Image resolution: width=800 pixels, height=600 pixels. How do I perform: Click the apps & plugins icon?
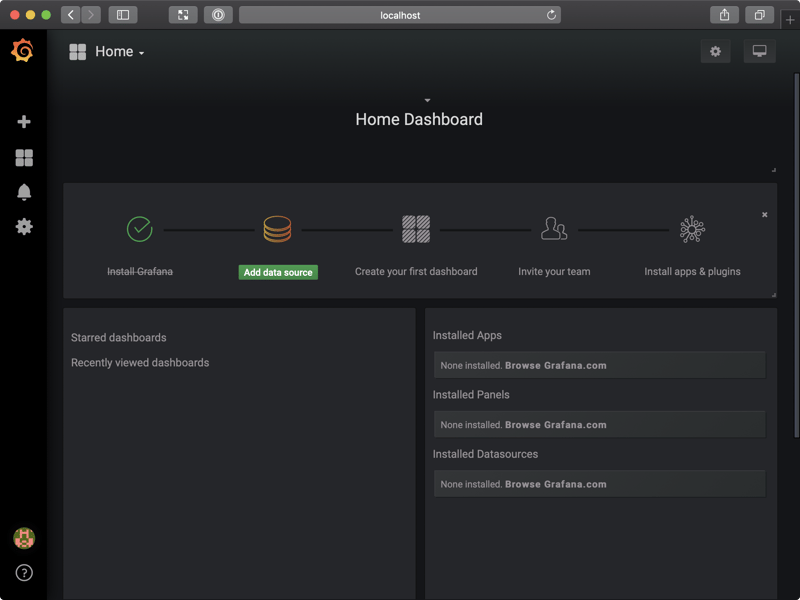click(692, 229)
